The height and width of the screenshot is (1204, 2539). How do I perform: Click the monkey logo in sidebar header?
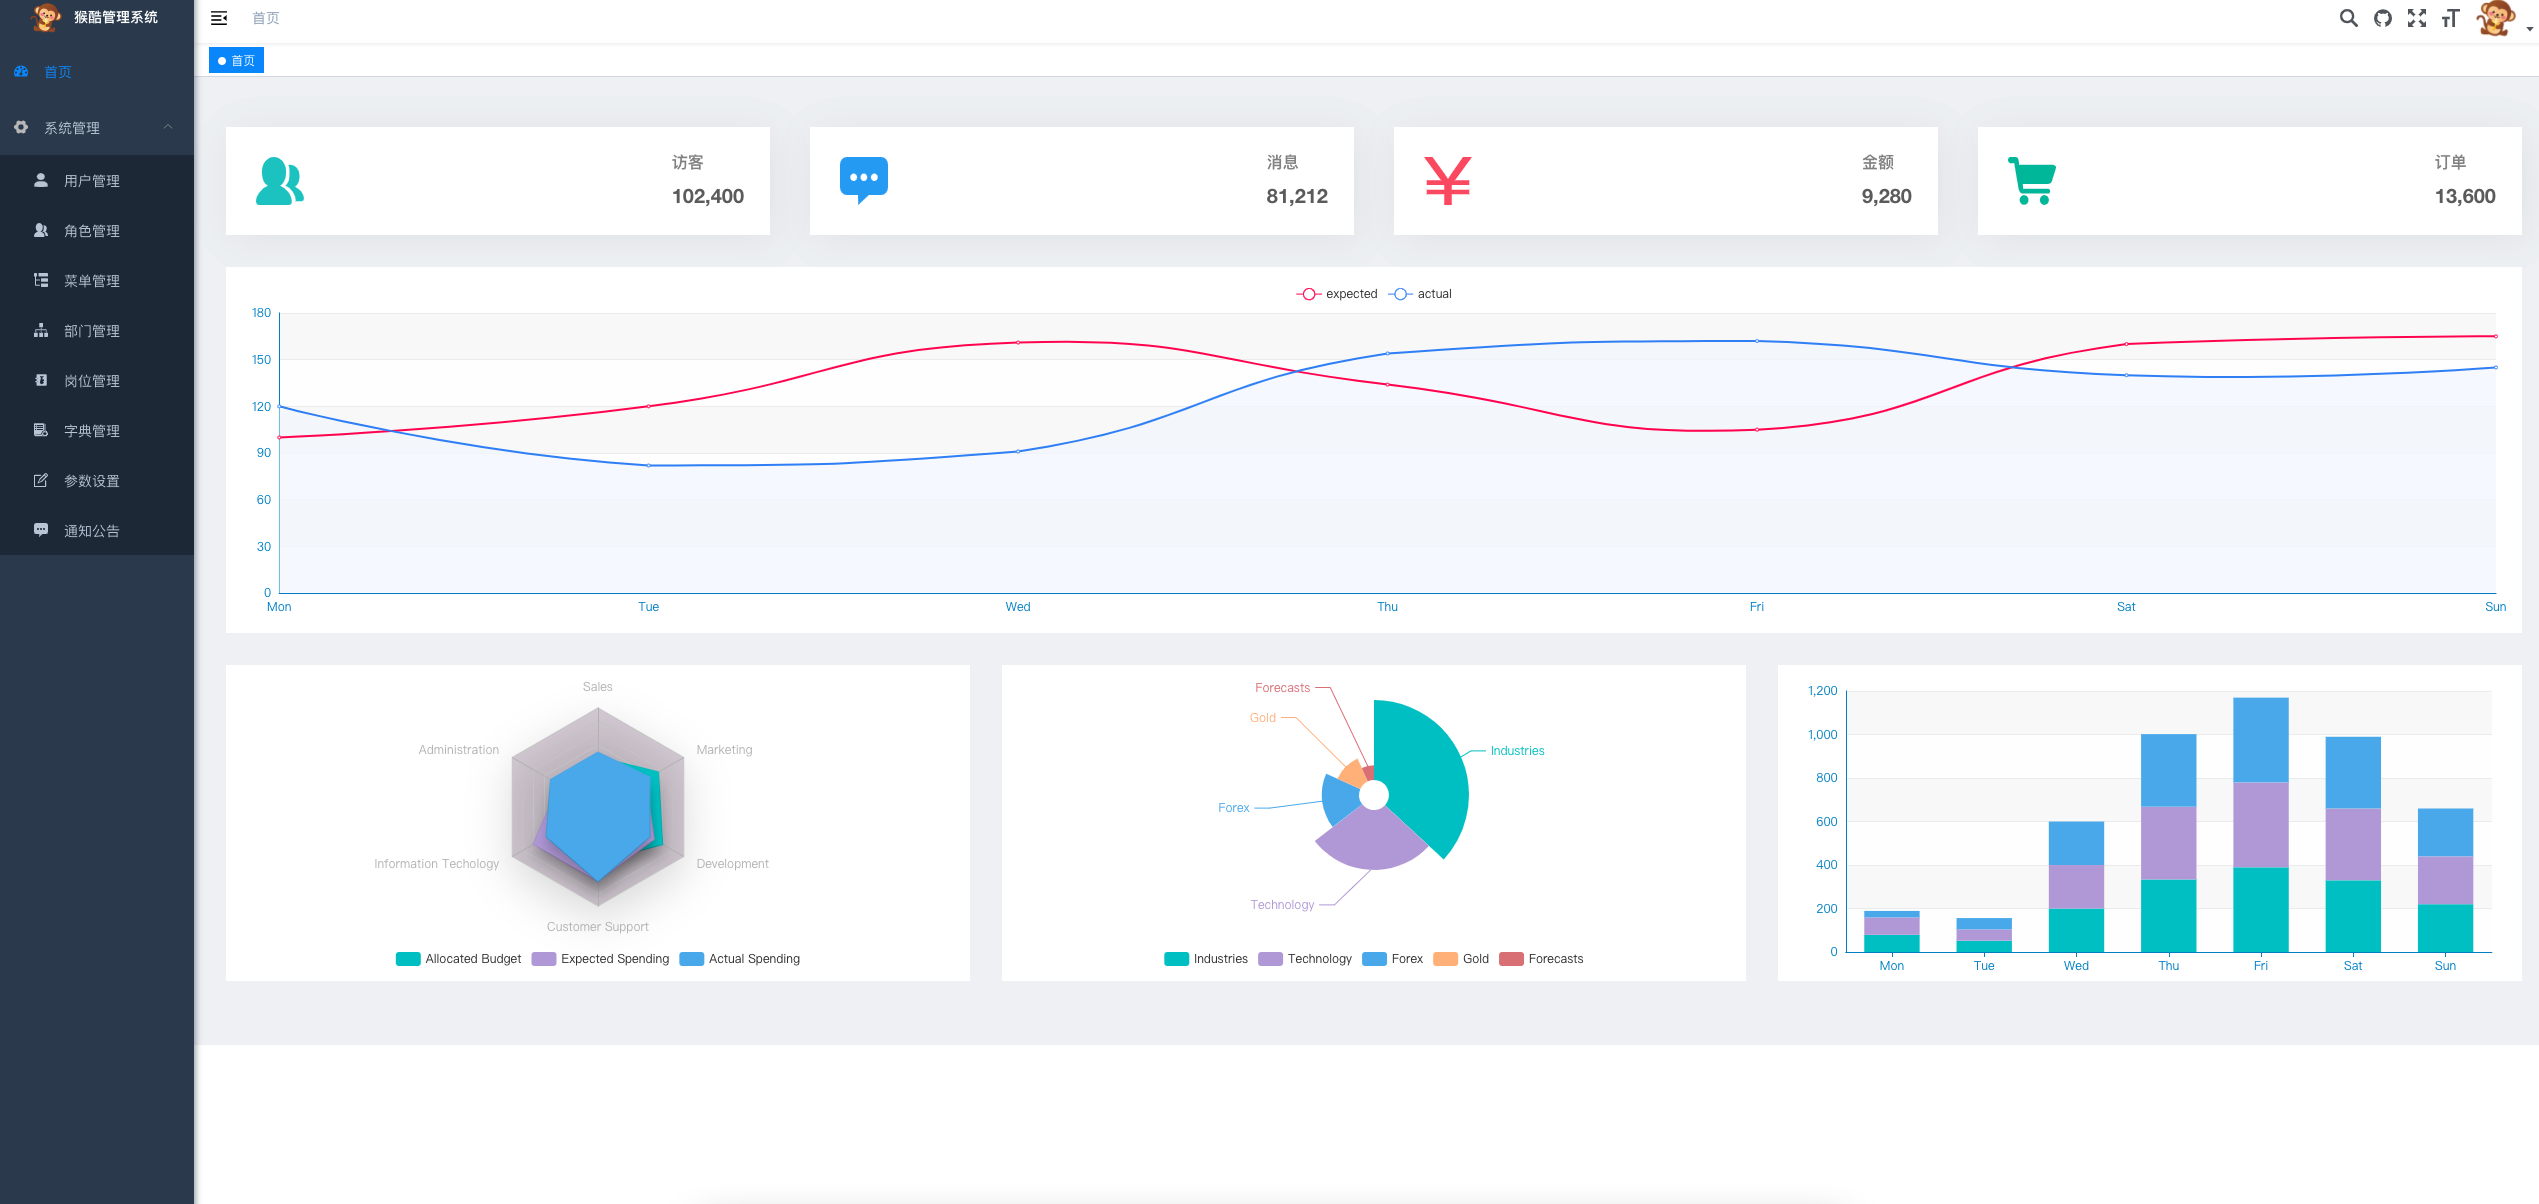46,17
